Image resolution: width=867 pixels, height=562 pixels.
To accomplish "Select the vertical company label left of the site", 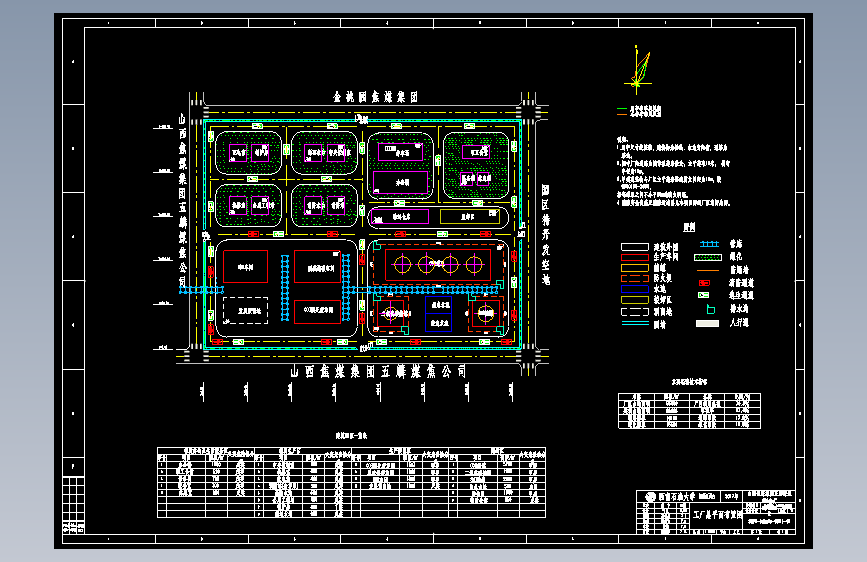I will (x=182, y=200).
